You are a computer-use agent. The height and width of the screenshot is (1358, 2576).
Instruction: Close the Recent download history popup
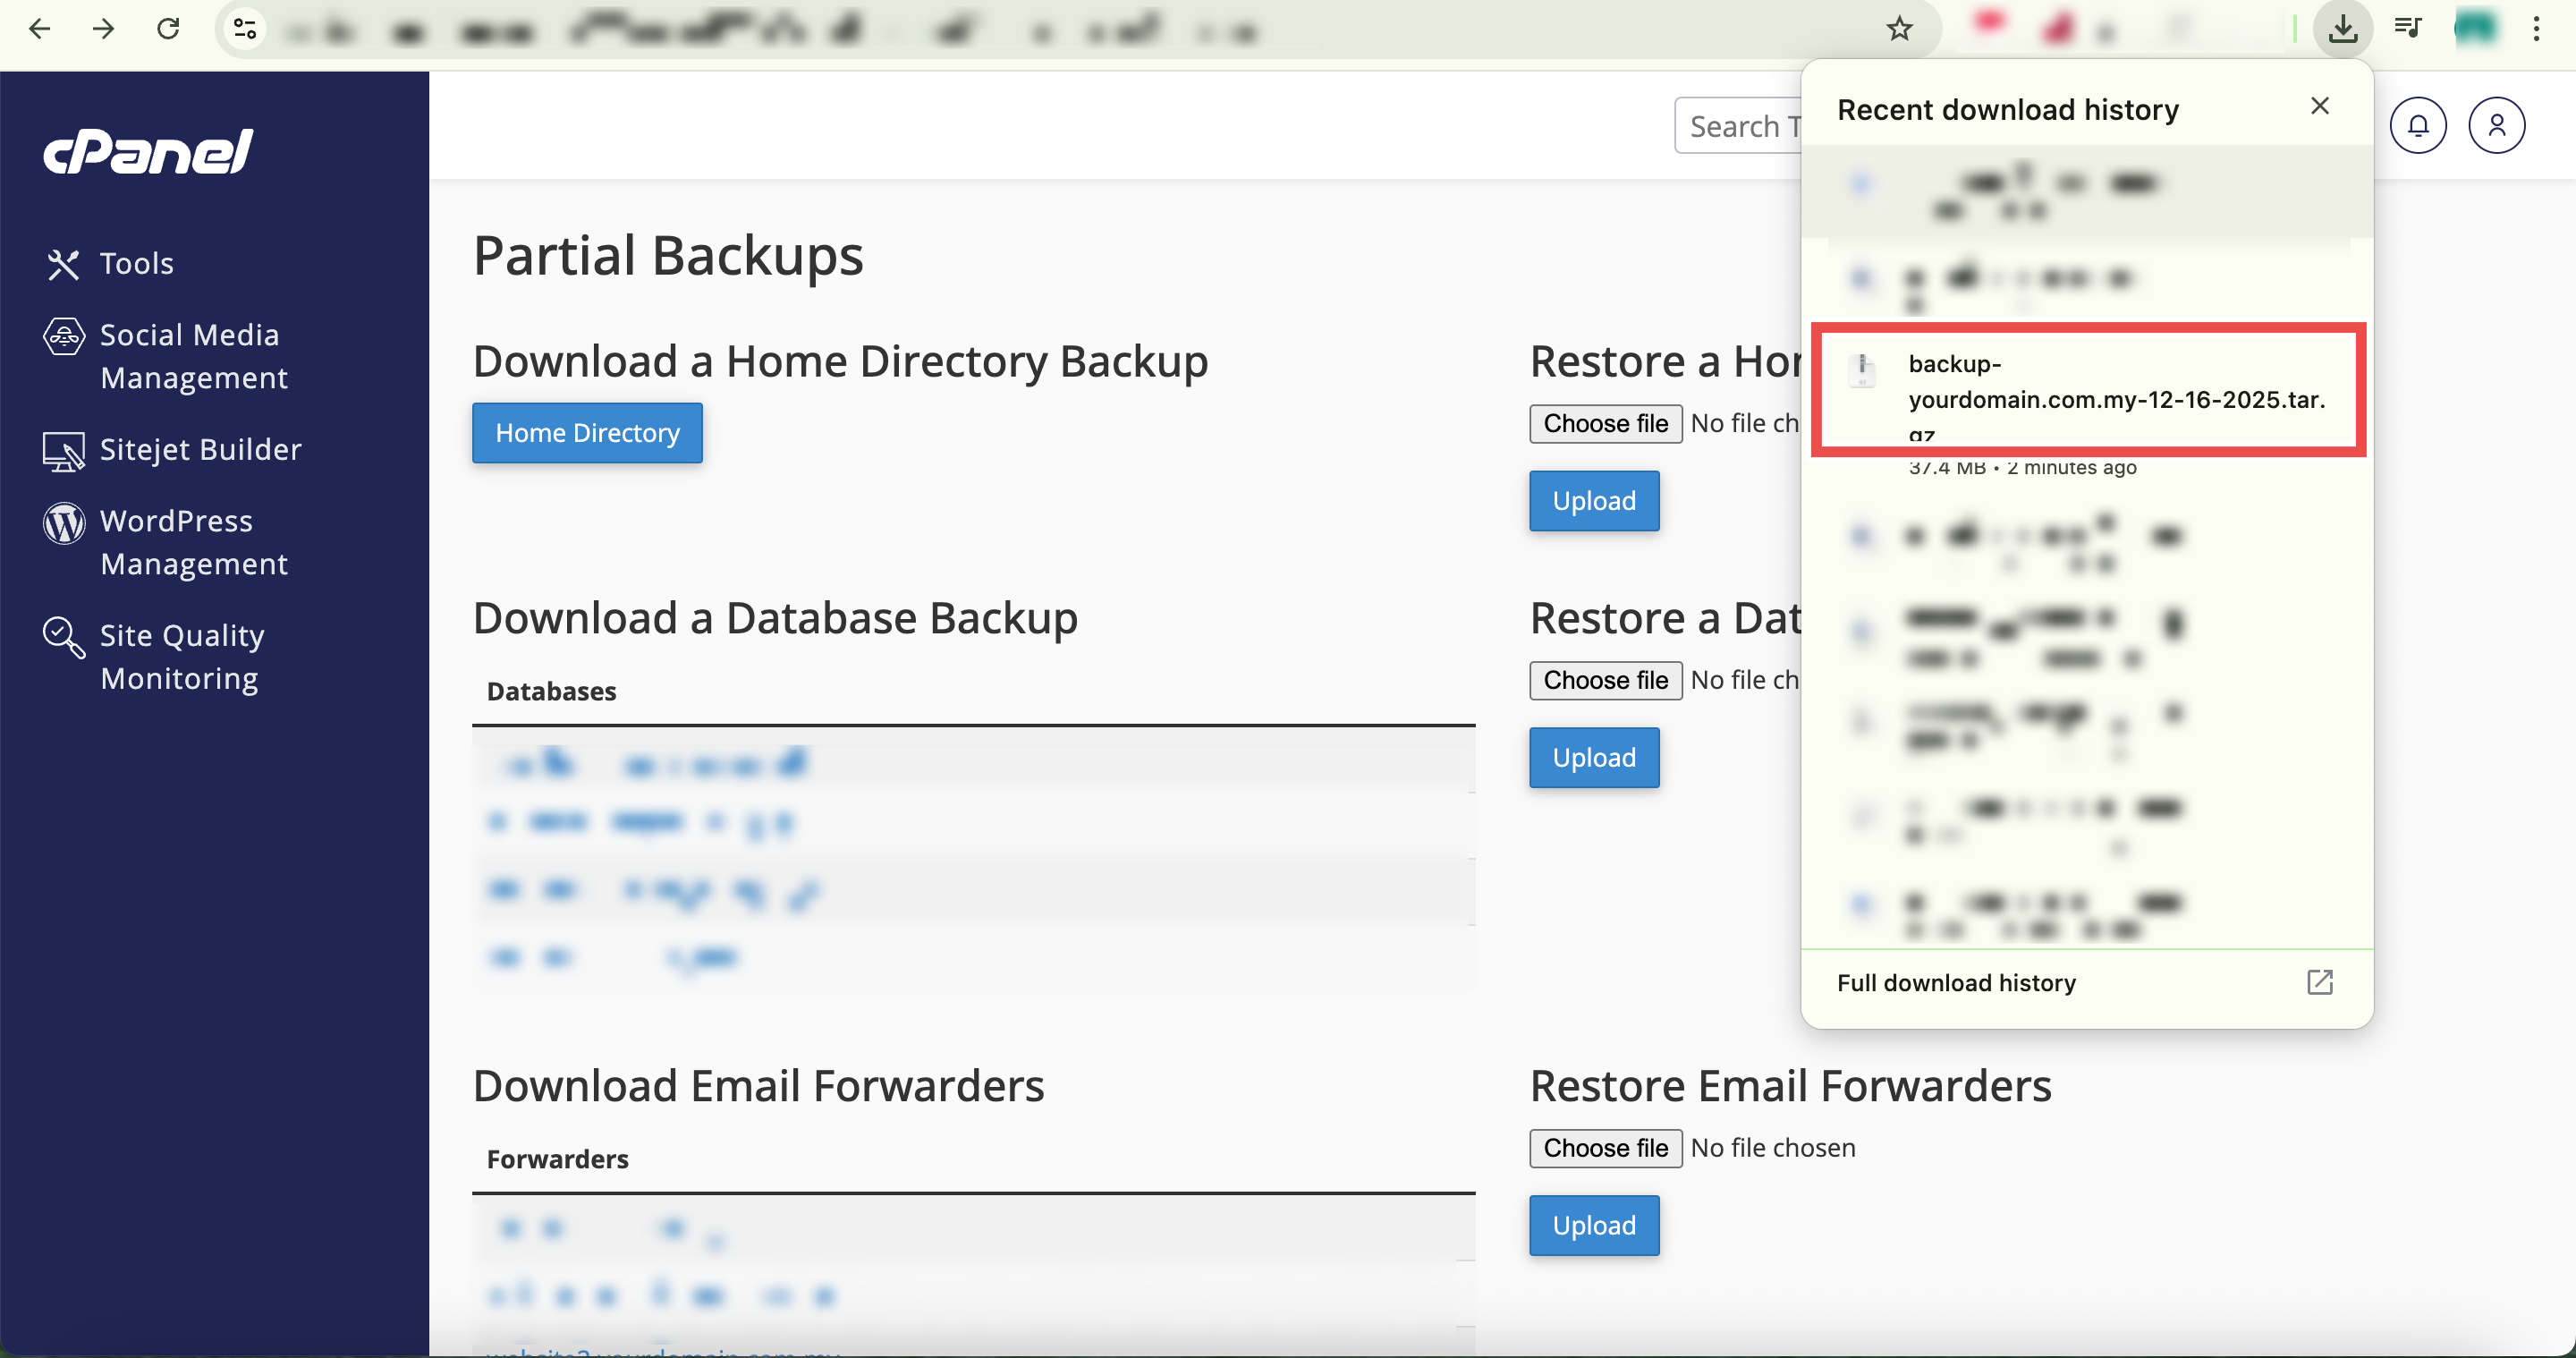pyautogui.click(x=2319, y=106)
